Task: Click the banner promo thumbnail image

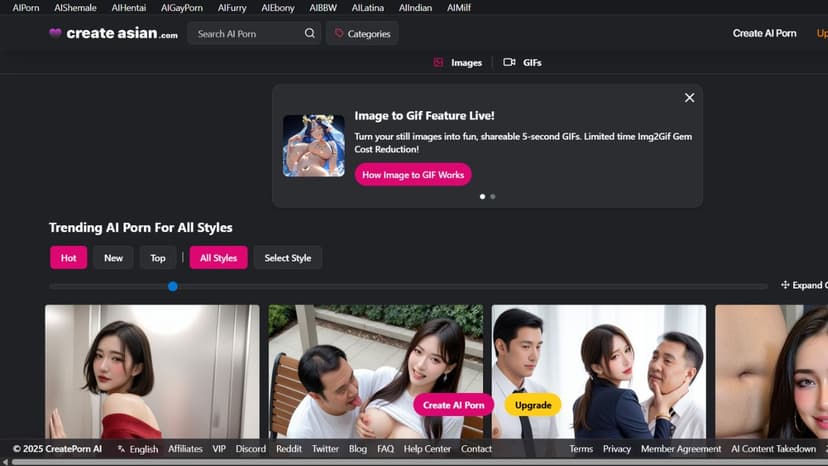Action: point(313,146)
